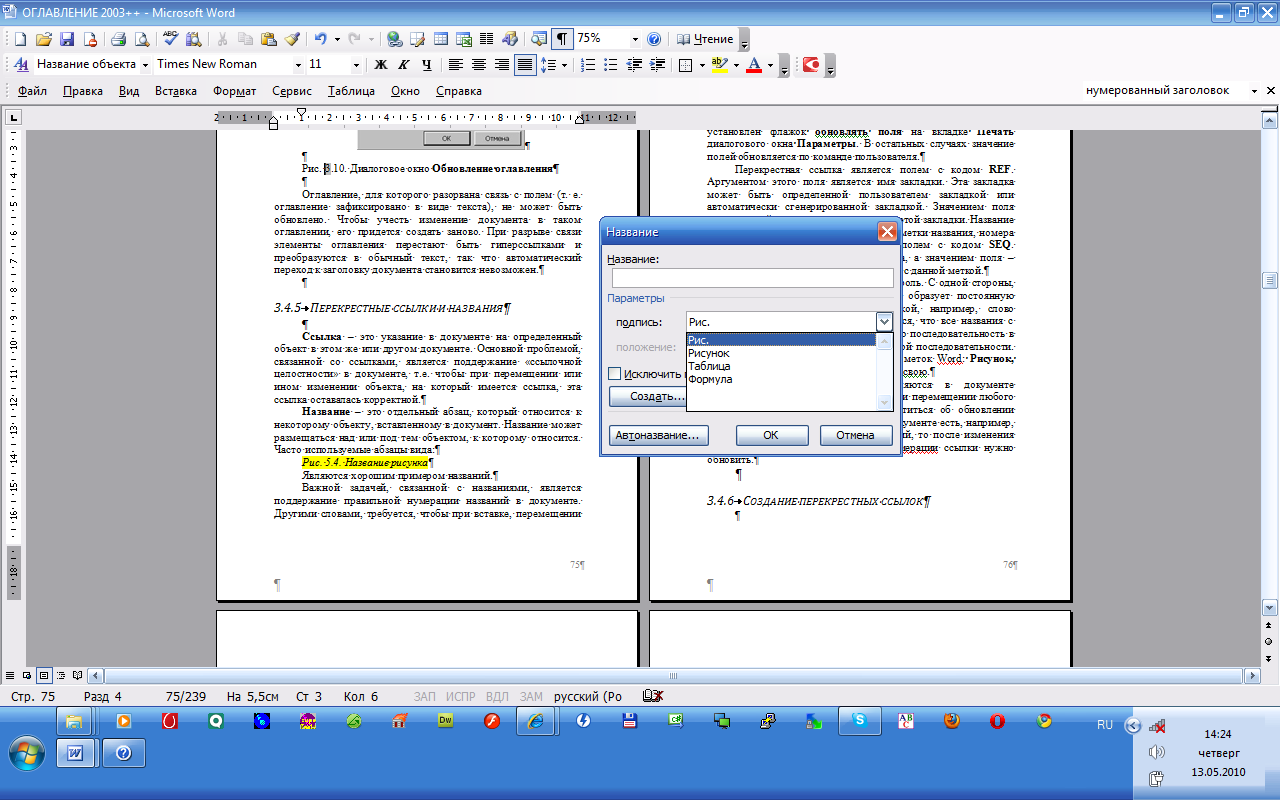Viewport: 1280px width, 800px height.
Task: Decrease the paragraph indent
Action: click(x=634, y=64)
